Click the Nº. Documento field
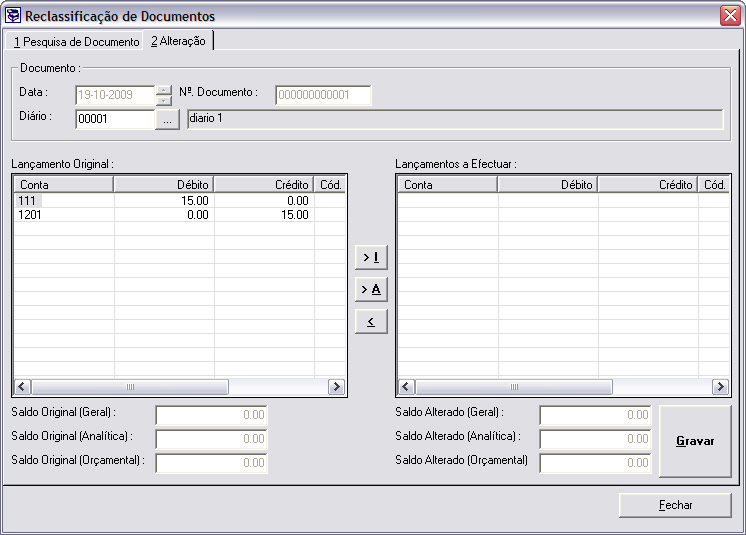The image size is (746, 535). tap(323, 95)
